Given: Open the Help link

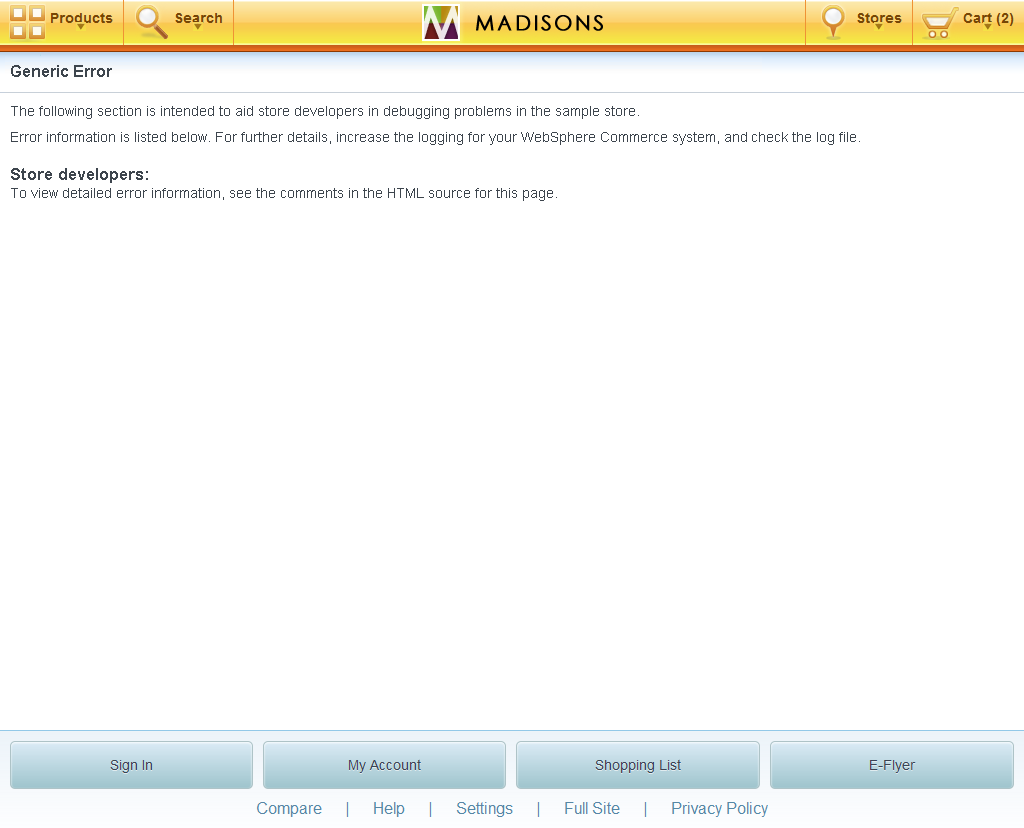Looking at the screenshot, I should click(x=389, y=808).
